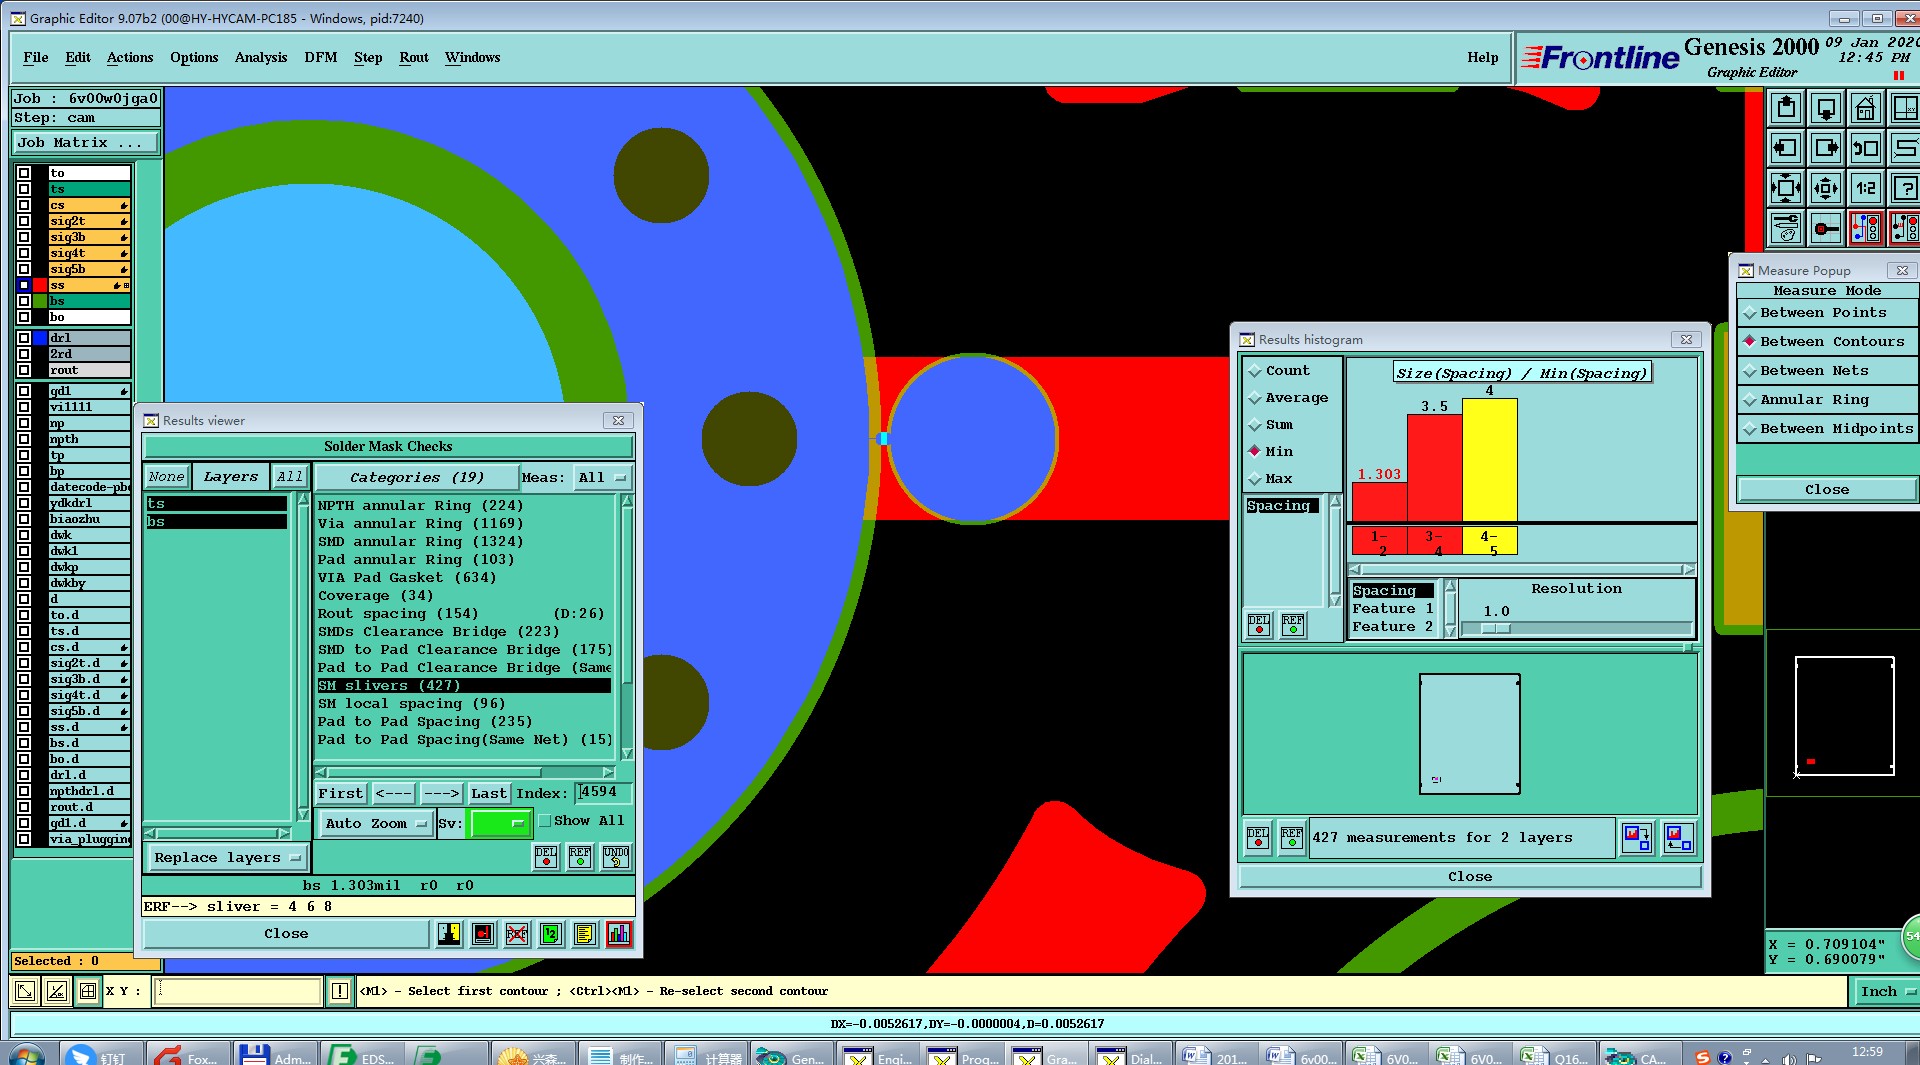Click the Index input field
The image size is (1920, 1065).
[604, 793]
